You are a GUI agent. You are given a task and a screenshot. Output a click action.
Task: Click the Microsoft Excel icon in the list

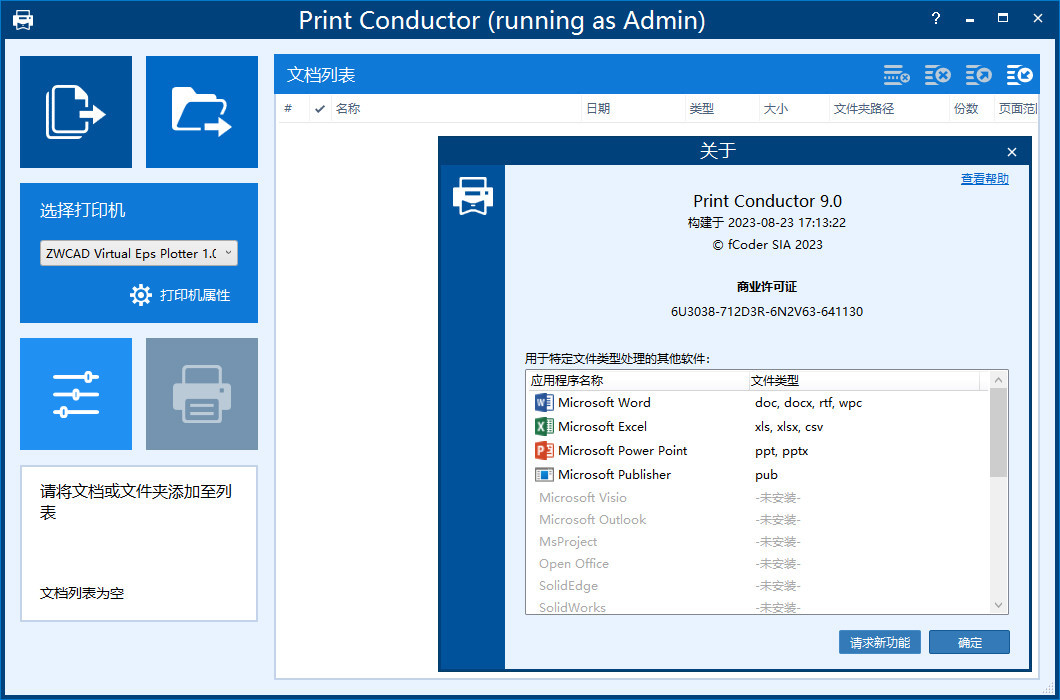[544, 427]
